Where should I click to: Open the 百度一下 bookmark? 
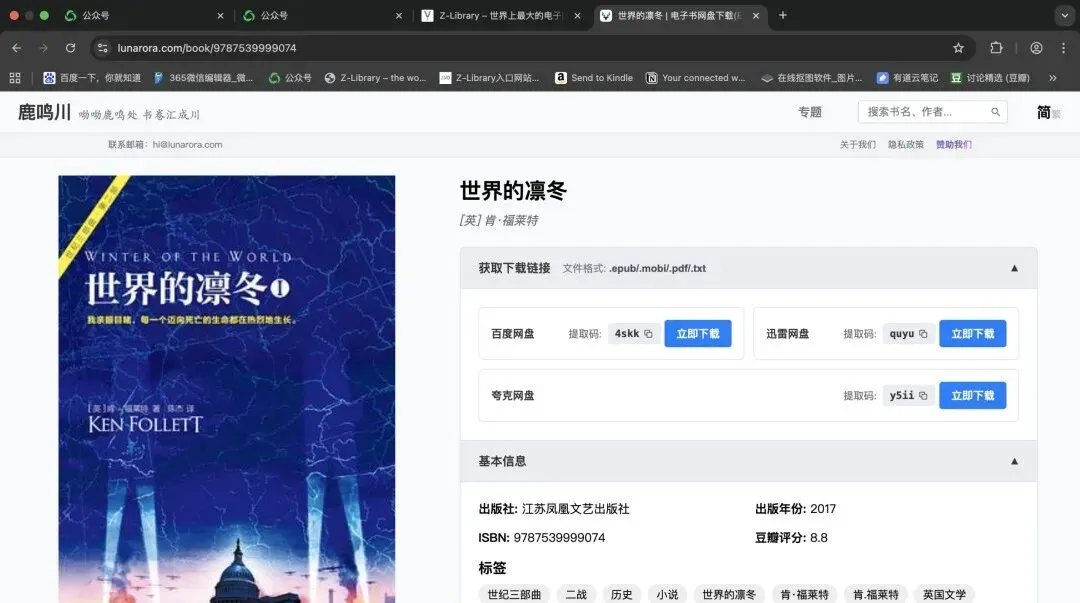pos(92,78)
